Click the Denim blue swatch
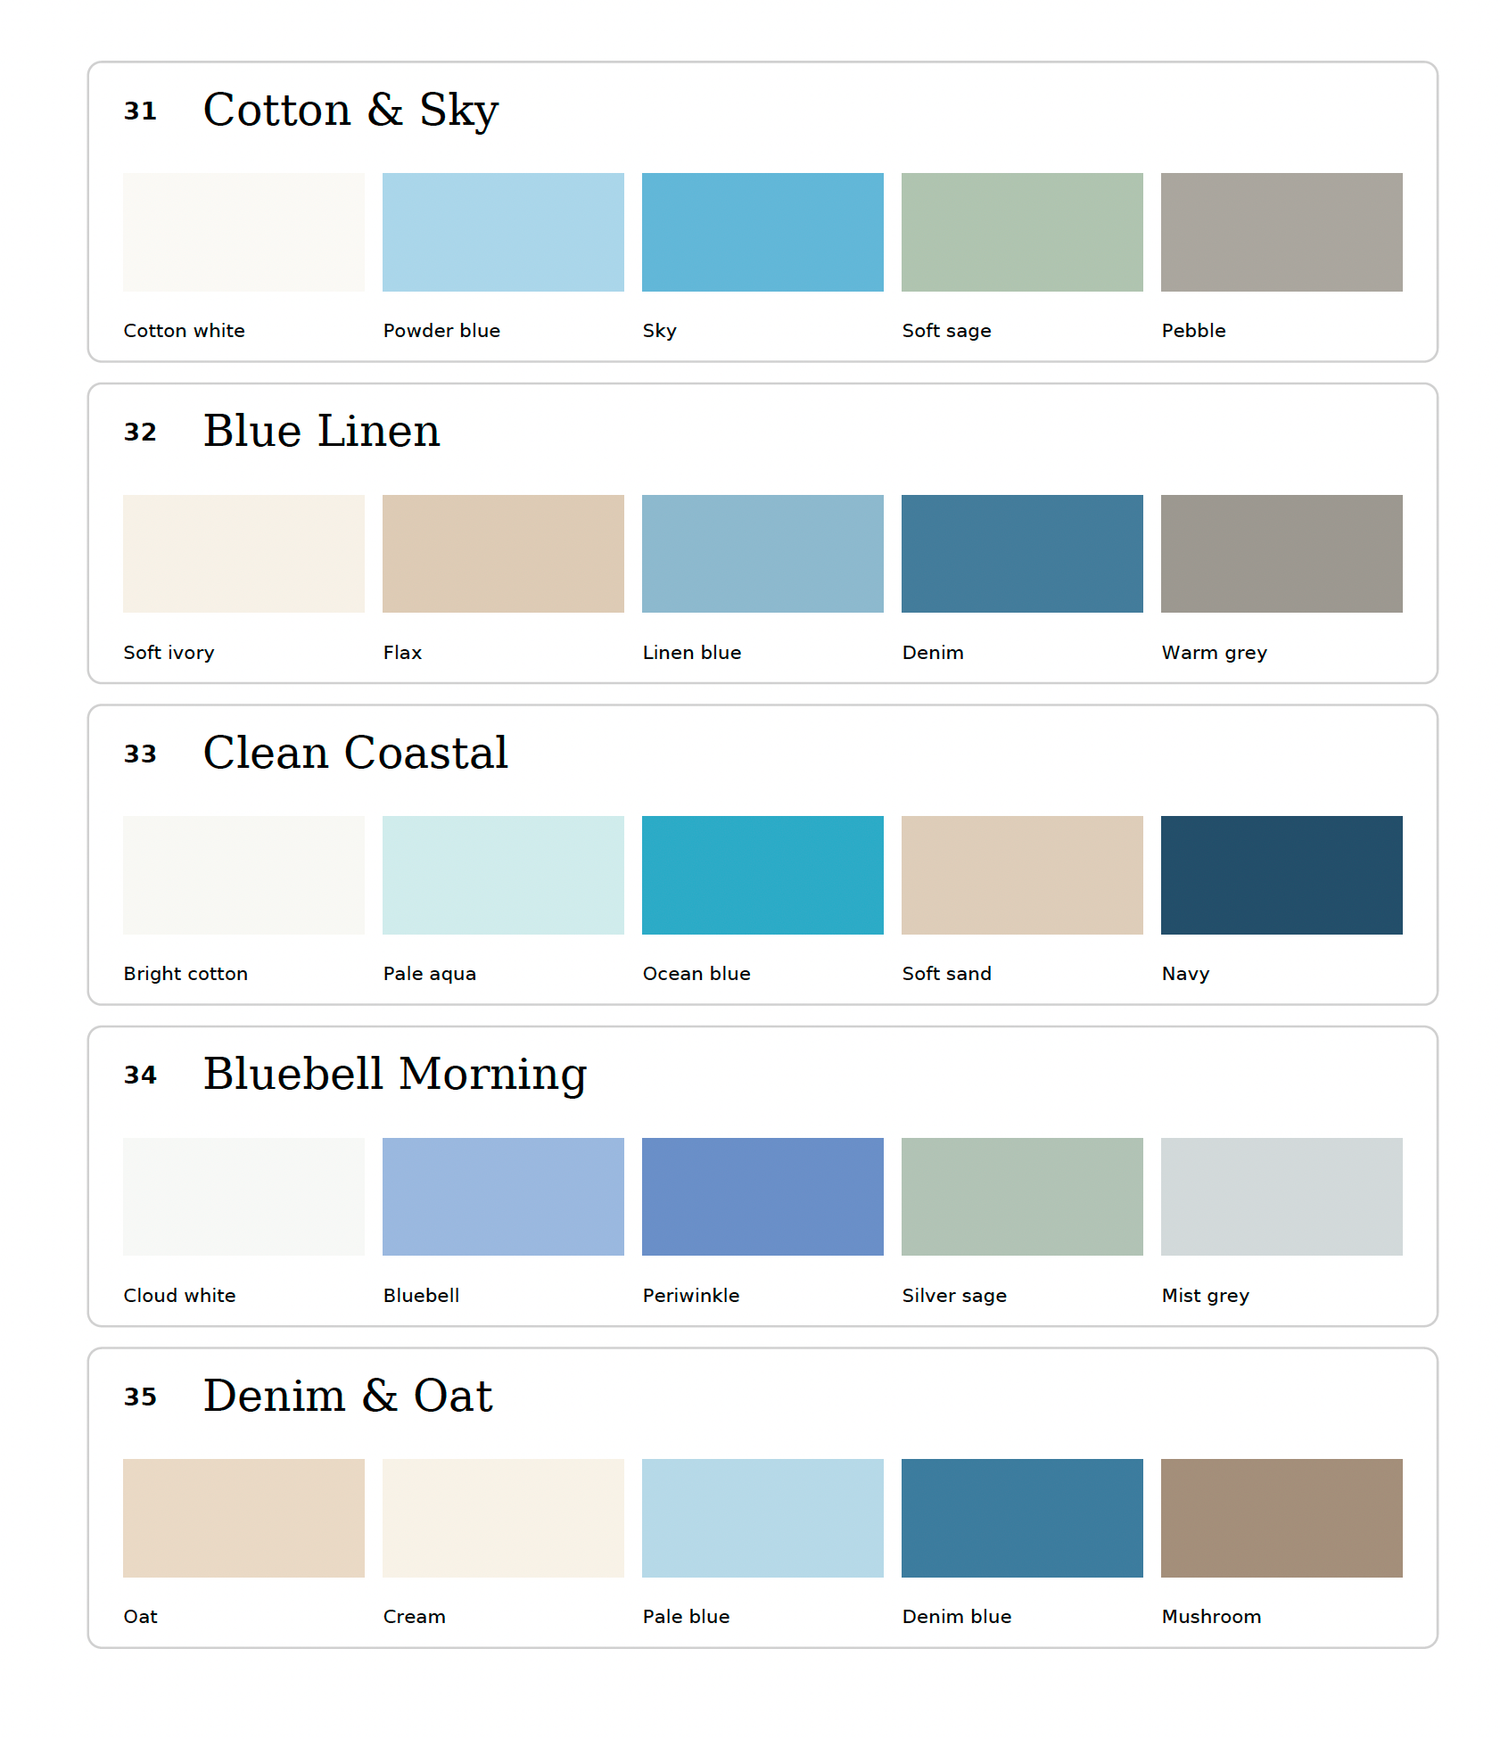Viewport: 1500px width, 1739px height. tap(1022, 1518)
